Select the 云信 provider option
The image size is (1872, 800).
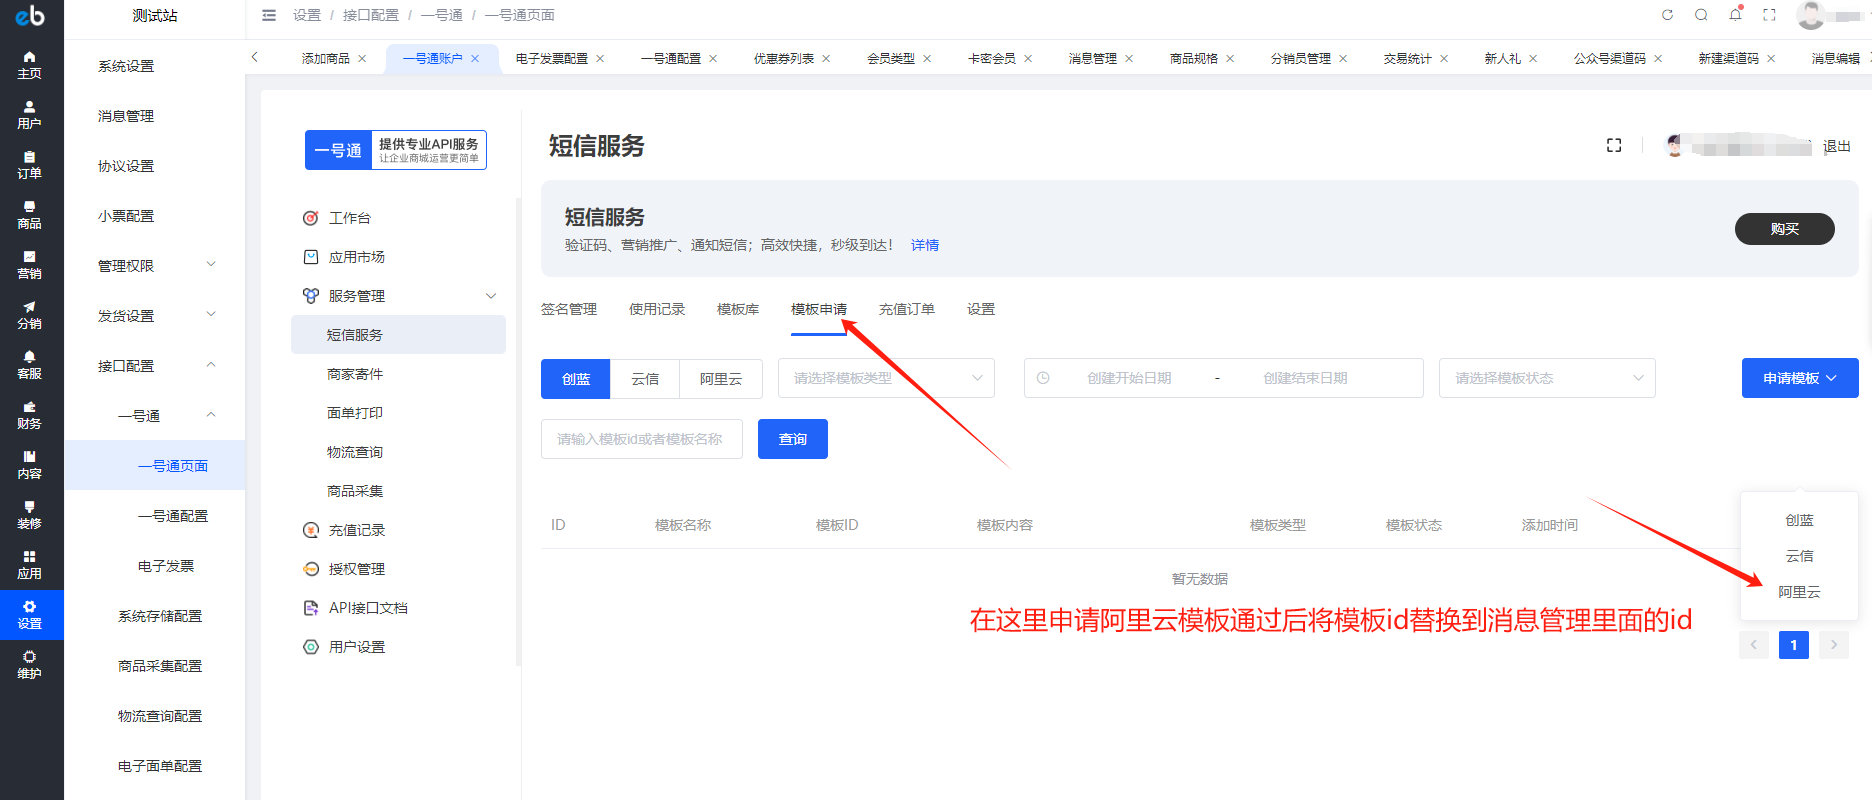point(645,379)
